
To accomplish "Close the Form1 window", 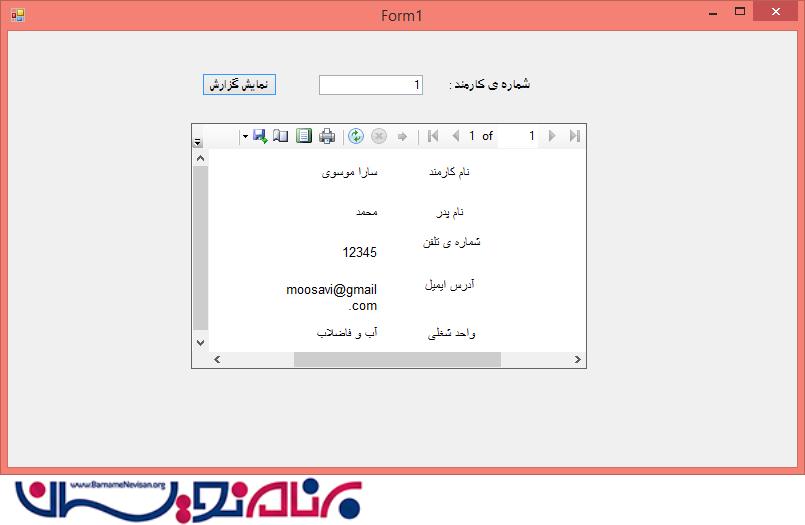I will (776, 11).
